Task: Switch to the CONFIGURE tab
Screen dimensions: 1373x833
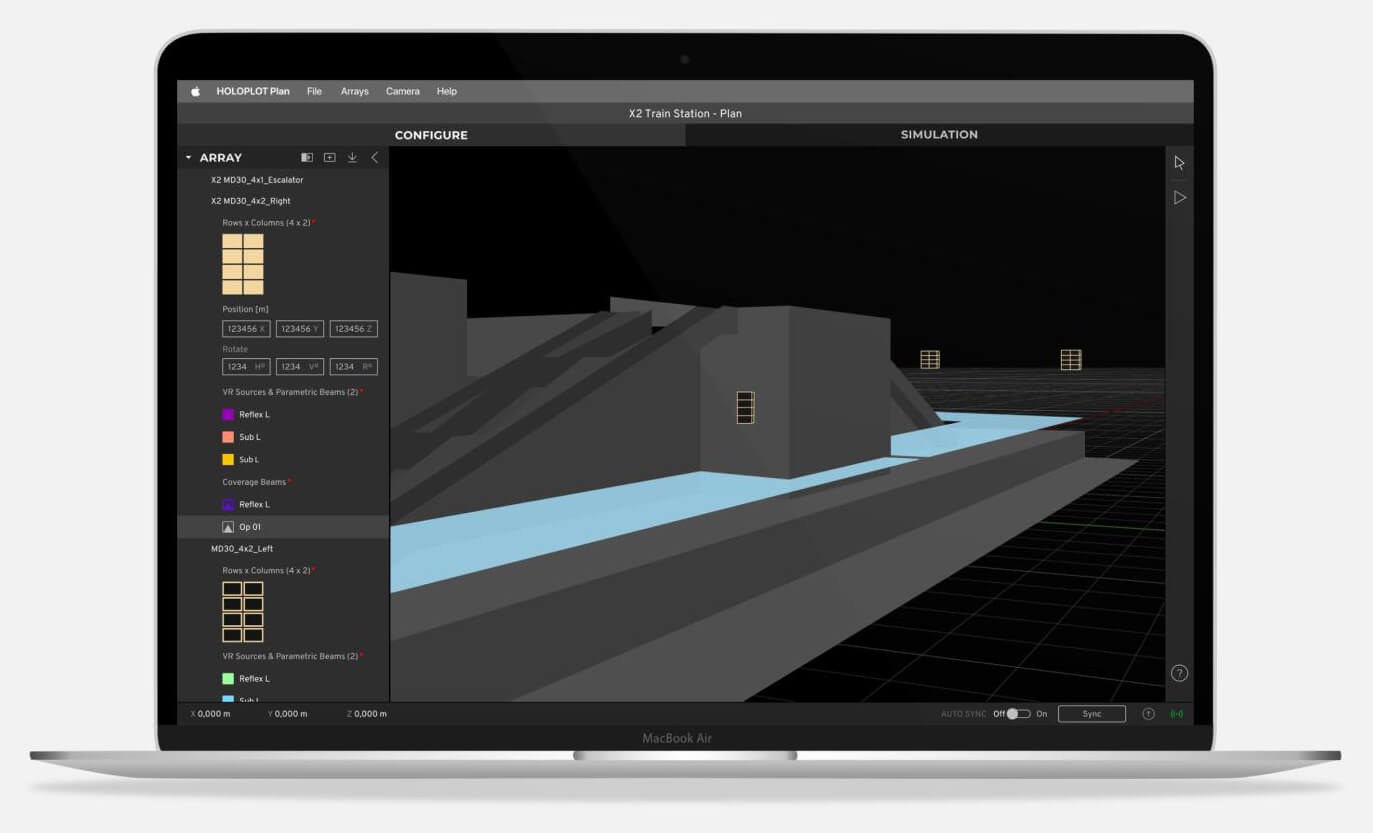Action: pos(431,135)
